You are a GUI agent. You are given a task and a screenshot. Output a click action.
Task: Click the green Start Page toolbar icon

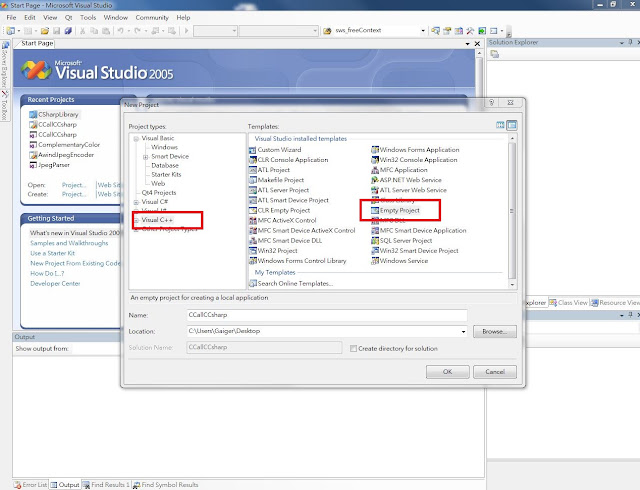click(482, 31)
